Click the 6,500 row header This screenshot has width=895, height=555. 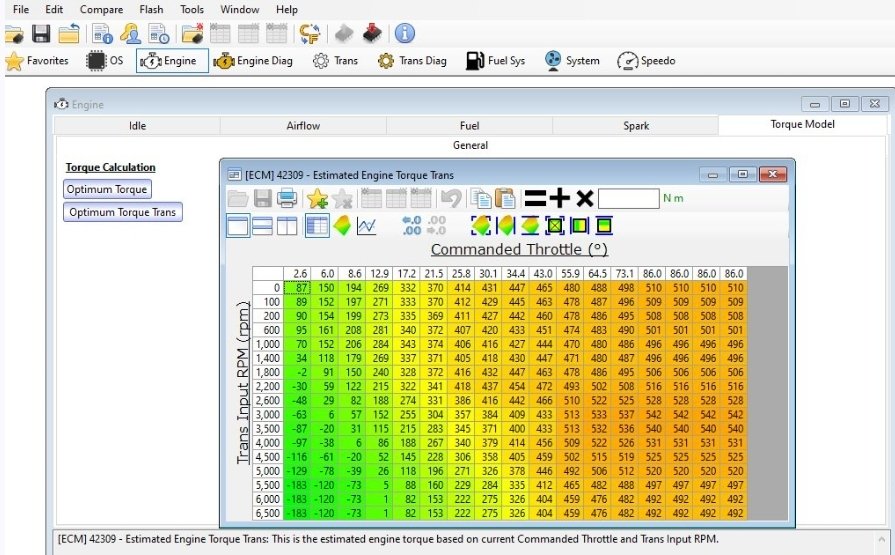click(x=268, y=513)
